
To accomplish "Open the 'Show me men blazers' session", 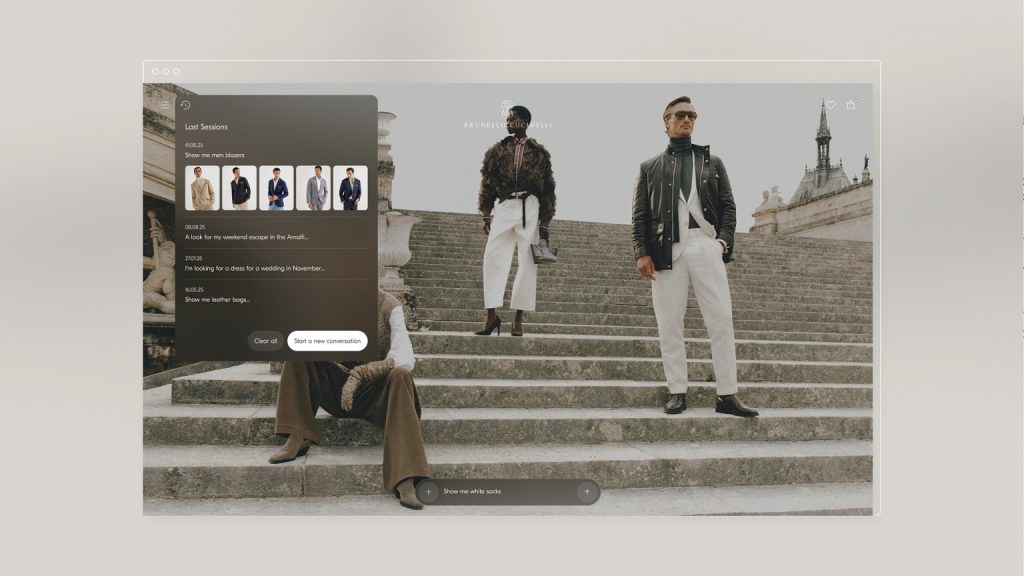I will click(x=214, y=155).
